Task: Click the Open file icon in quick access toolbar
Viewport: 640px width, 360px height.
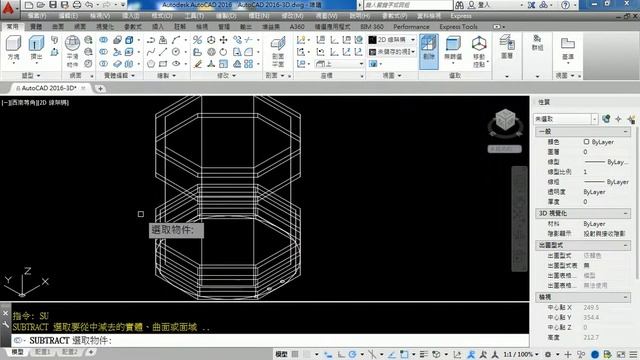Action: coord(40,5)
